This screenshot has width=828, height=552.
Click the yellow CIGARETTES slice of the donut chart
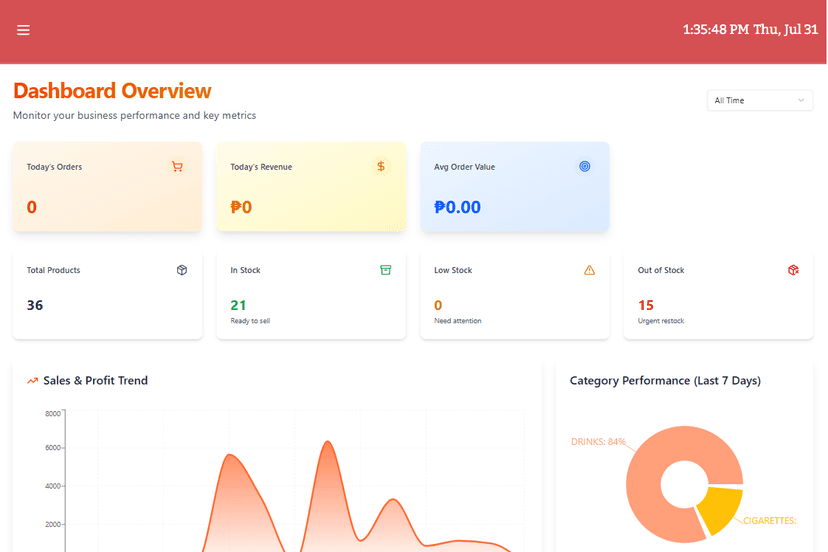tap(718, 508)
